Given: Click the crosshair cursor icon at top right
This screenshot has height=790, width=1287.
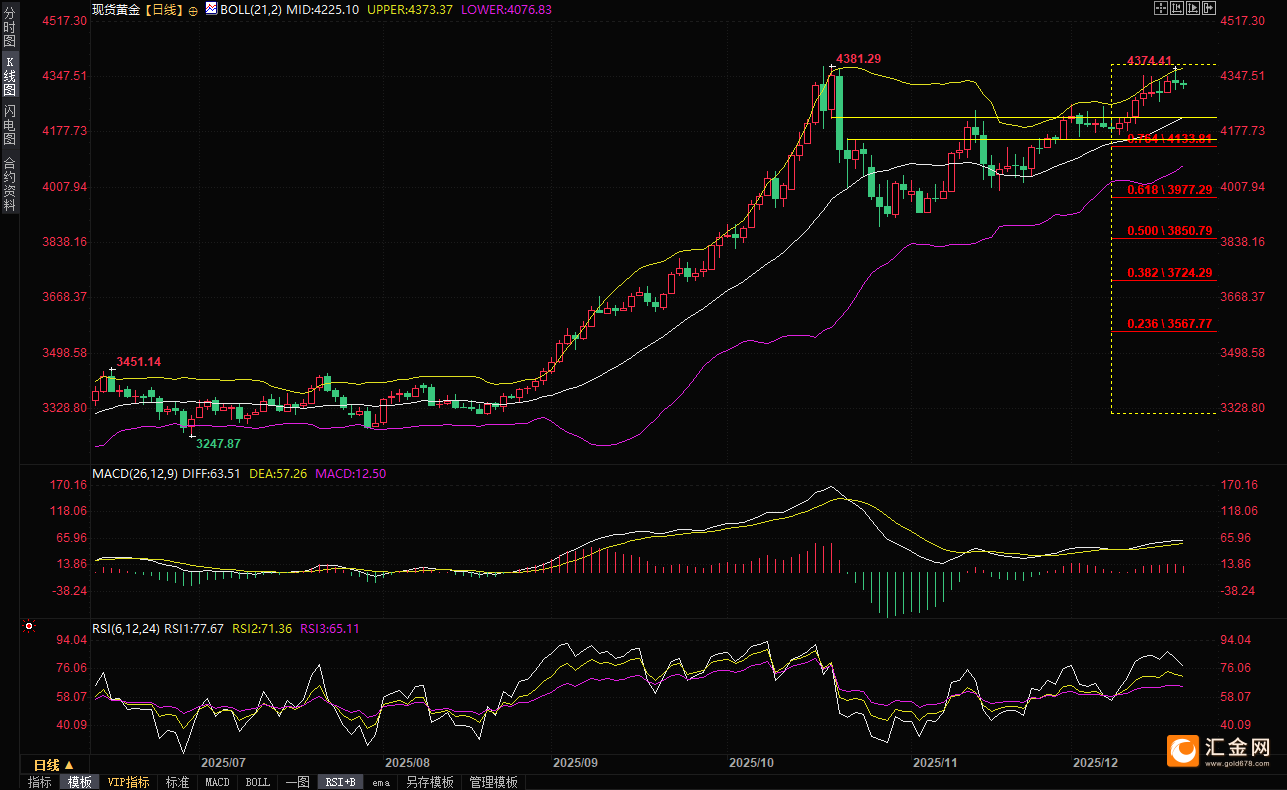Looking at the screenshot, I should (x=1160, y=8).
